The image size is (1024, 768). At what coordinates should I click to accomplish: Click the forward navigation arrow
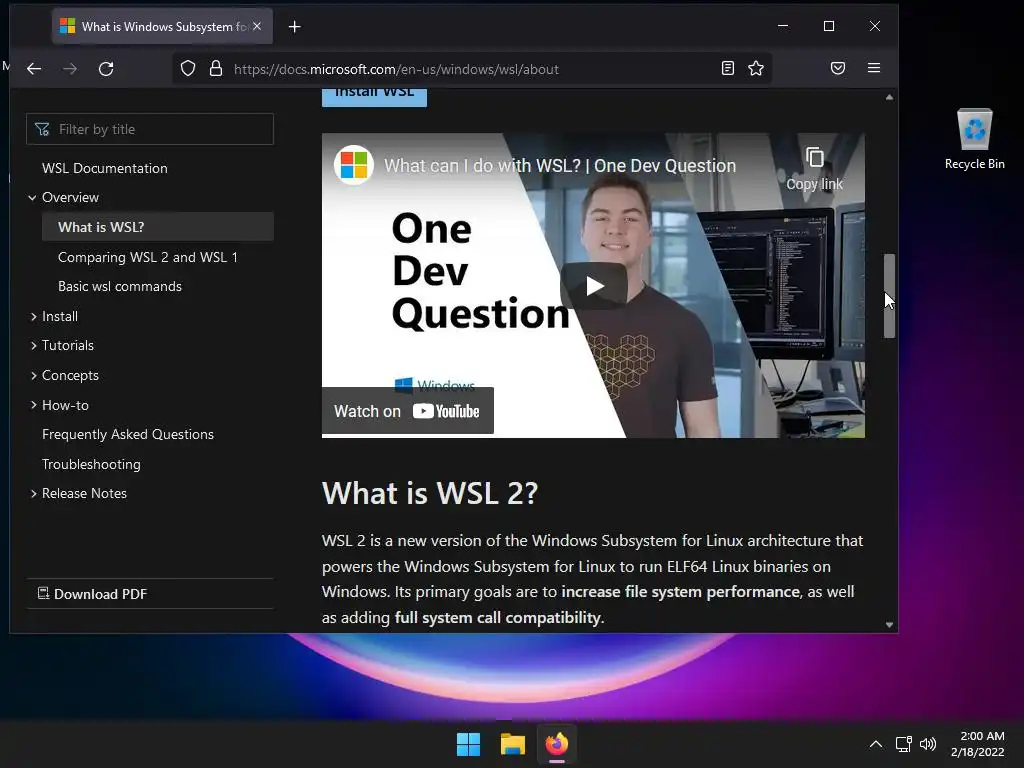70,69
